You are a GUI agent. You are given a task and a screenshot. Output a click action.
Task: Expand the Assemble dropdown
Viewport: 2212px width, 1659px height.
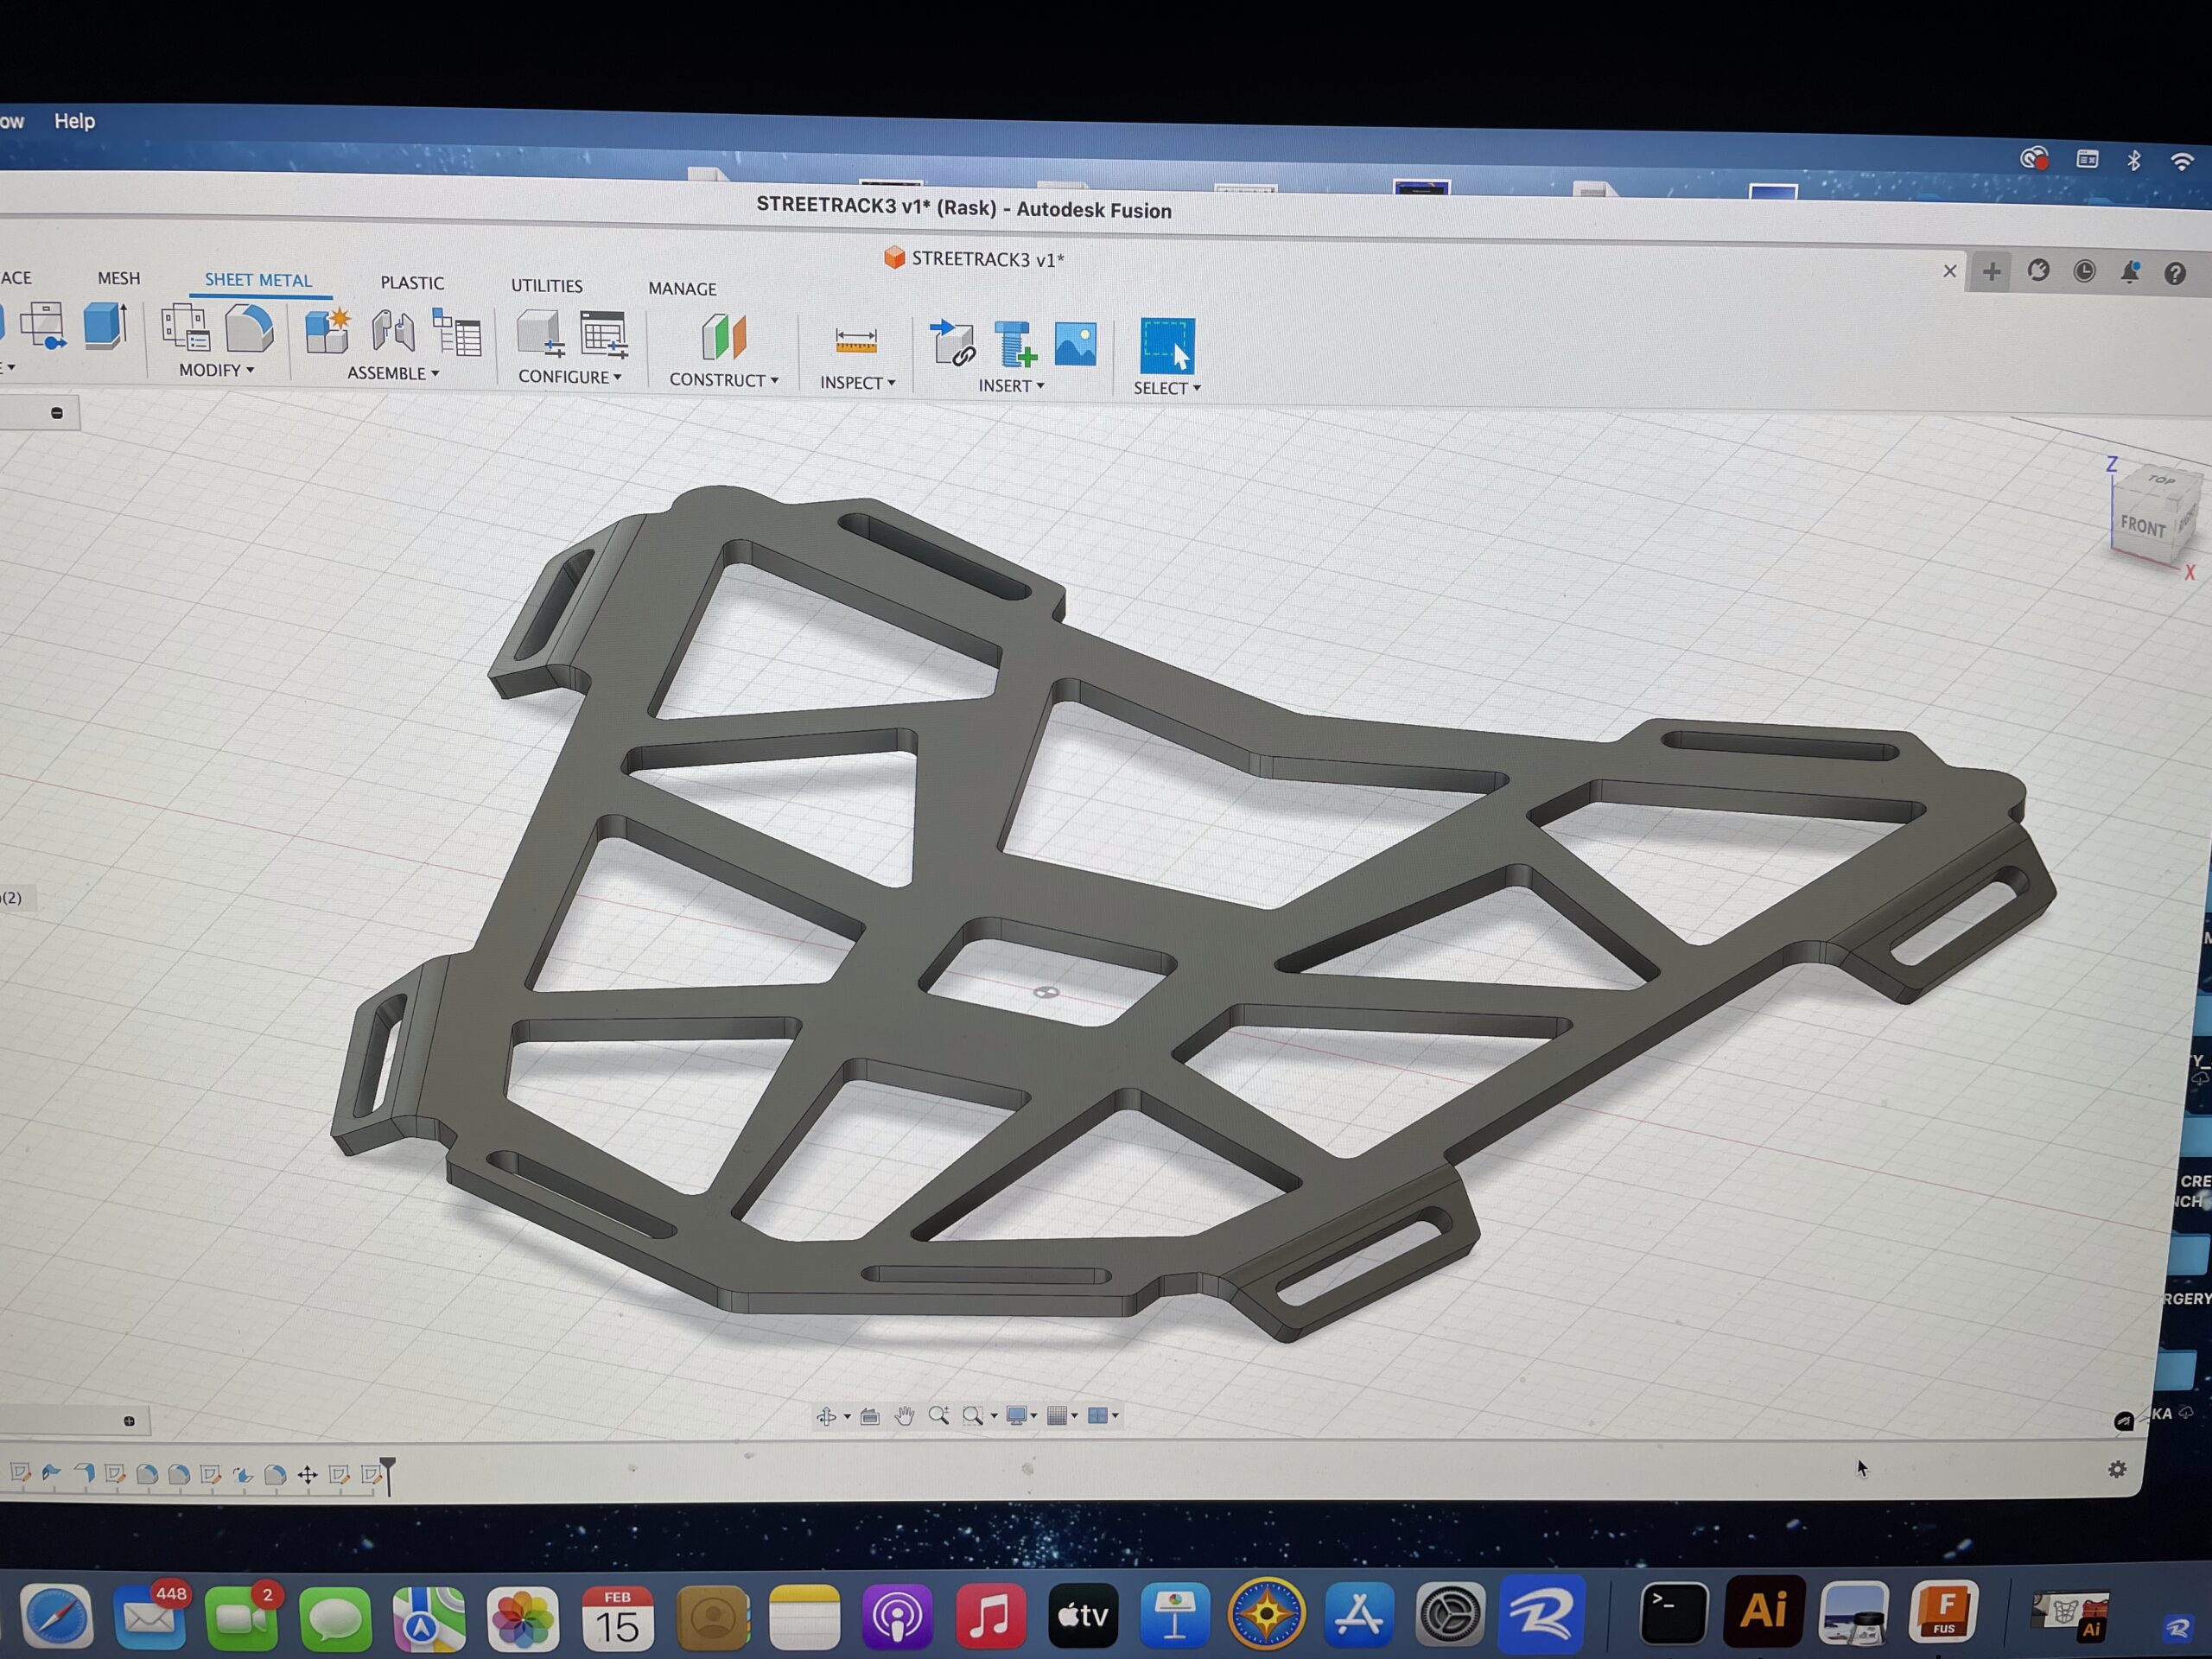pyautogui.click(x=393, y=373)
